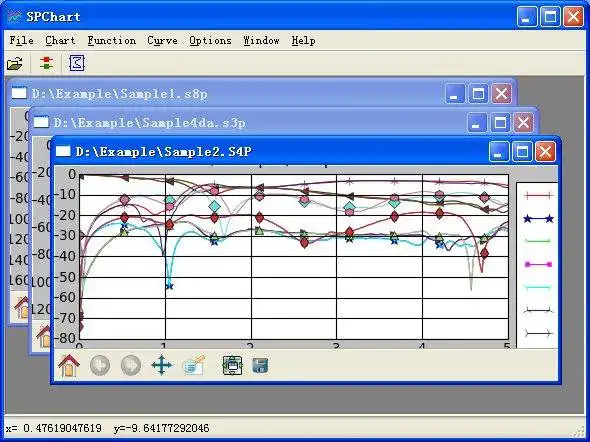Click the y=-9.64177292046 status readout
The image size is (590, 442).
click(161, 428)
